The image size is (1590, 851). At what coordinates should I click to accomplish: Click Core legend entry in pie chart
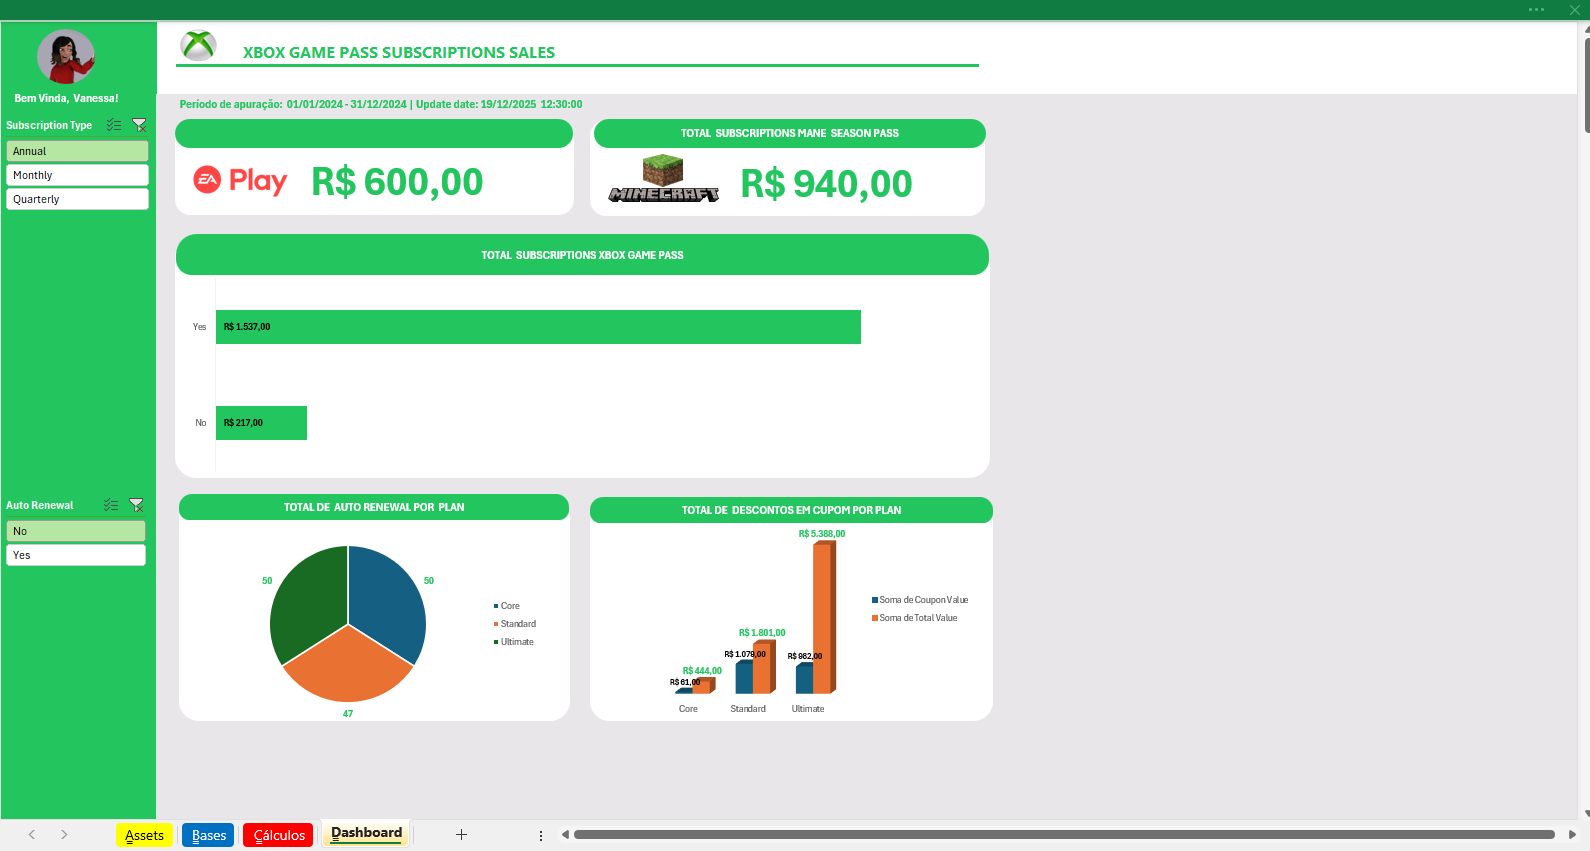coord(507,606)
